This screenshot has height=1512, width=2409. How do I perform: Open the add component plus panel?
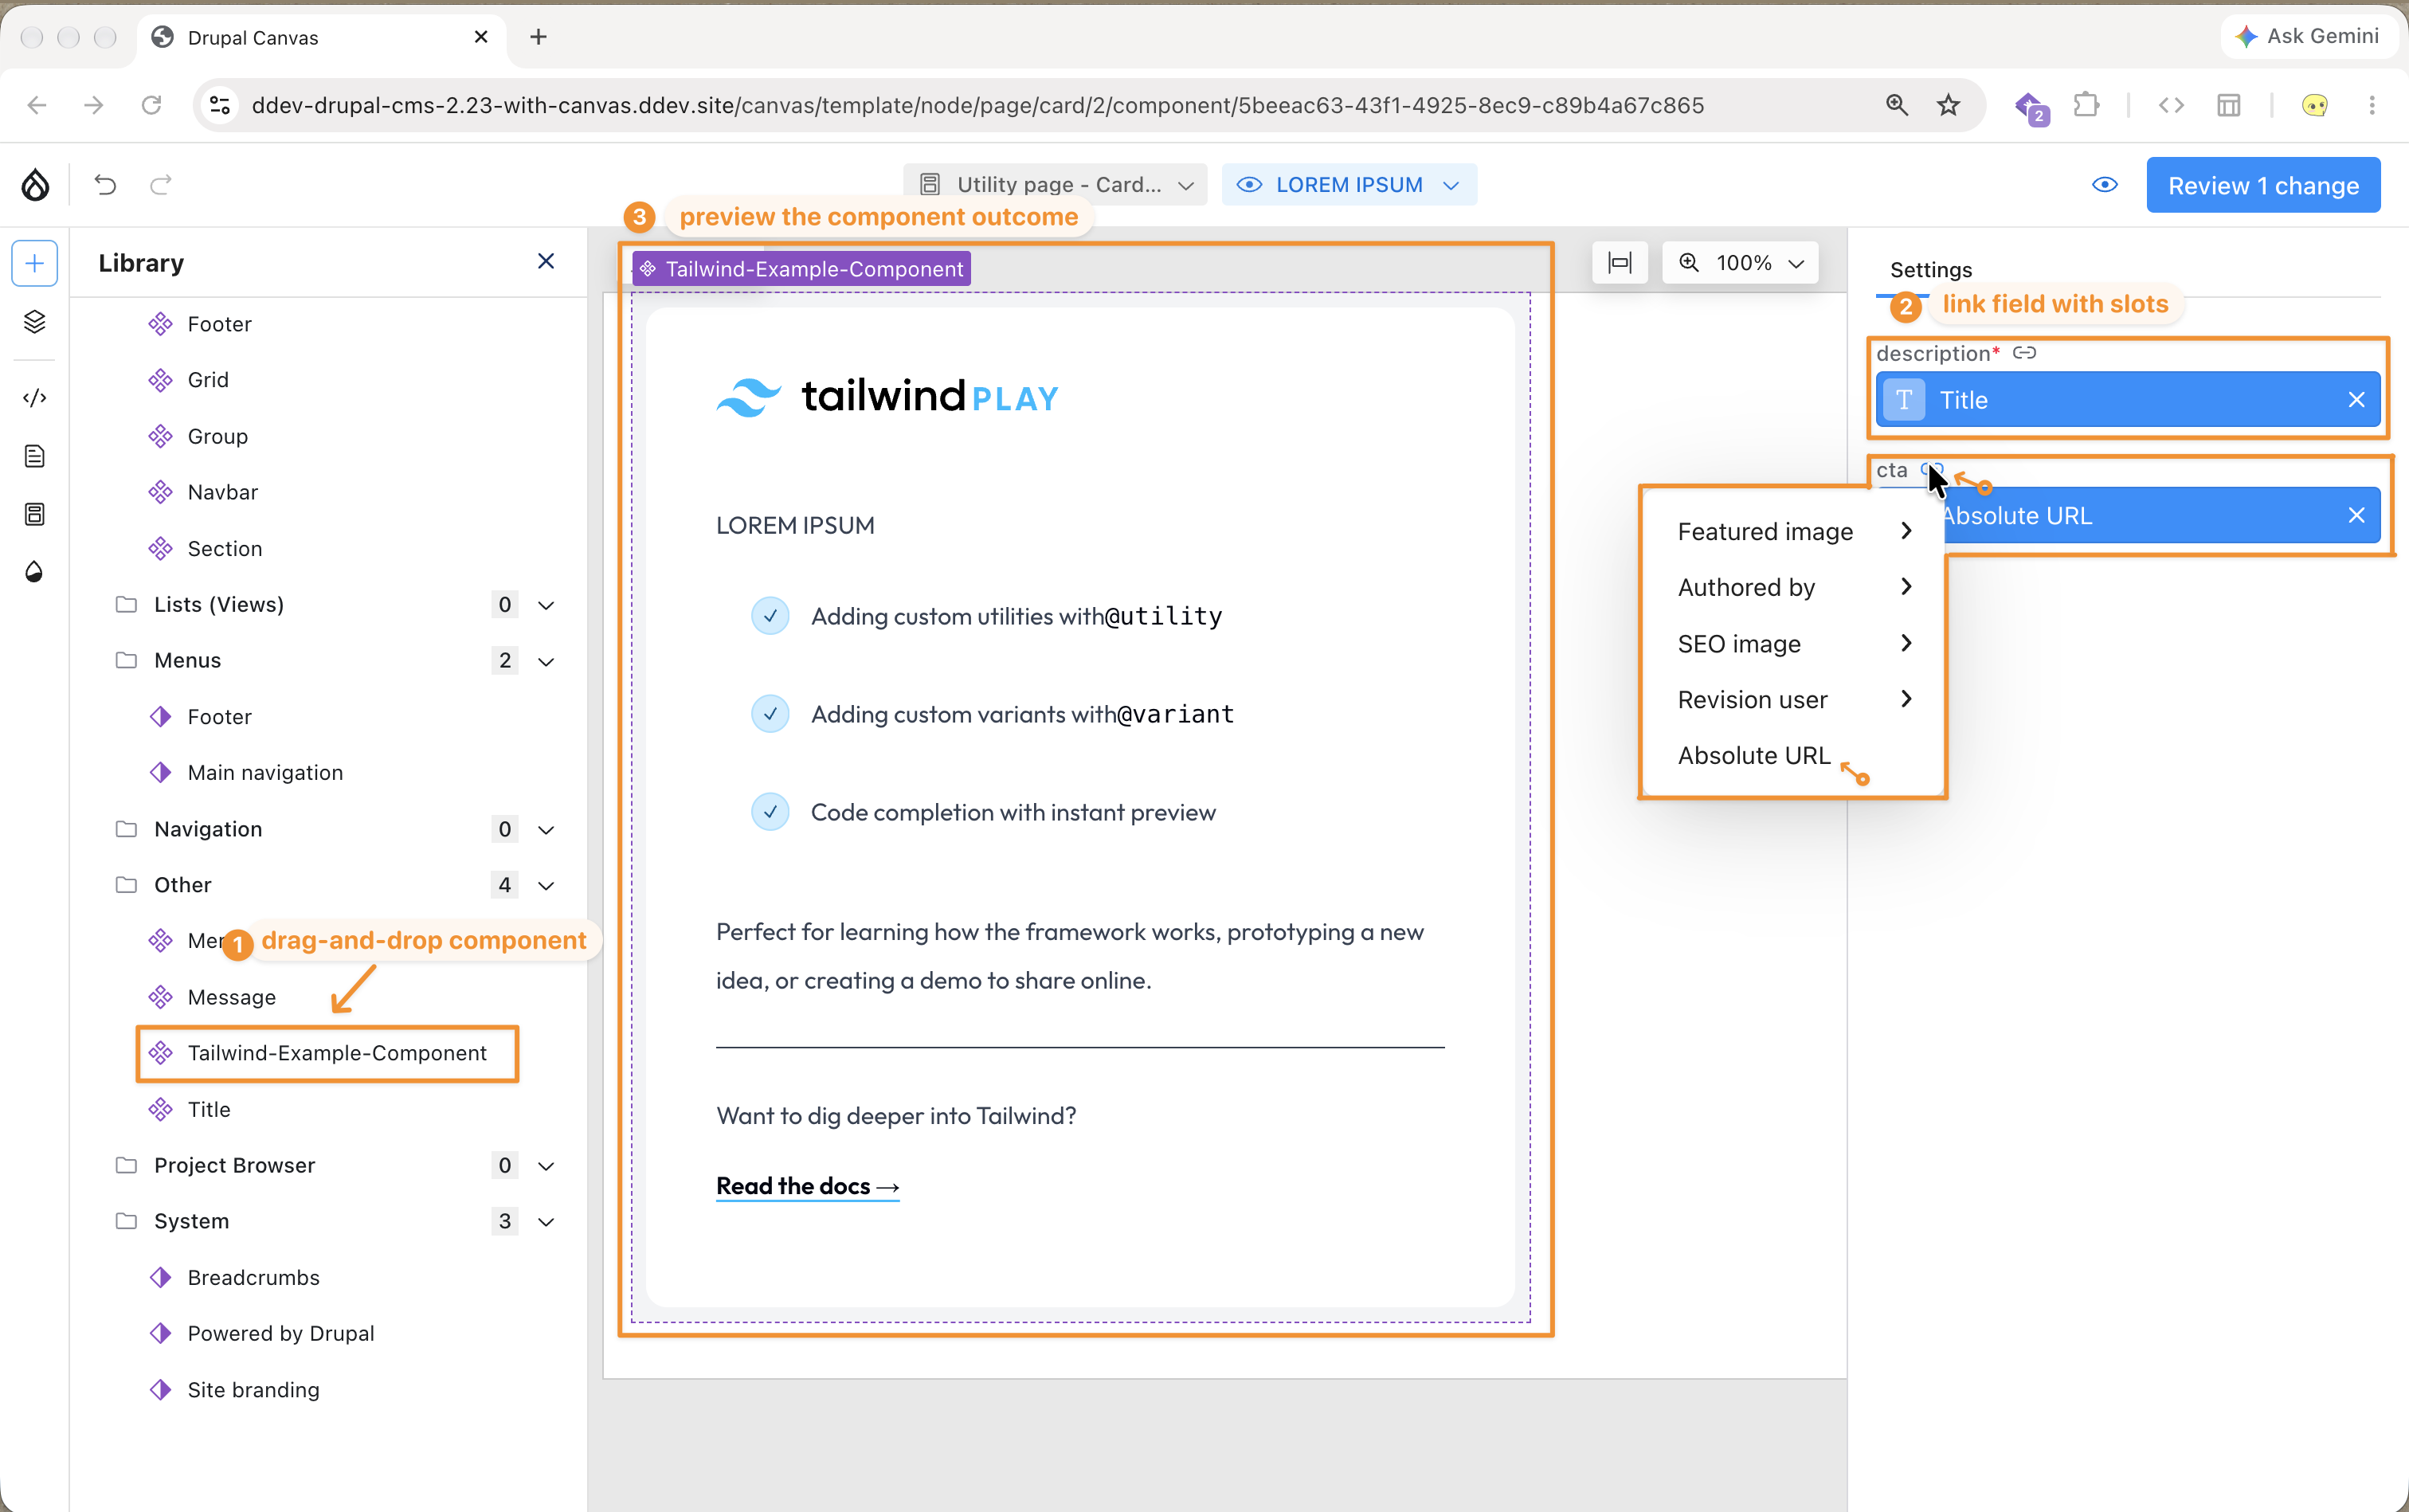tap(34, 263)
